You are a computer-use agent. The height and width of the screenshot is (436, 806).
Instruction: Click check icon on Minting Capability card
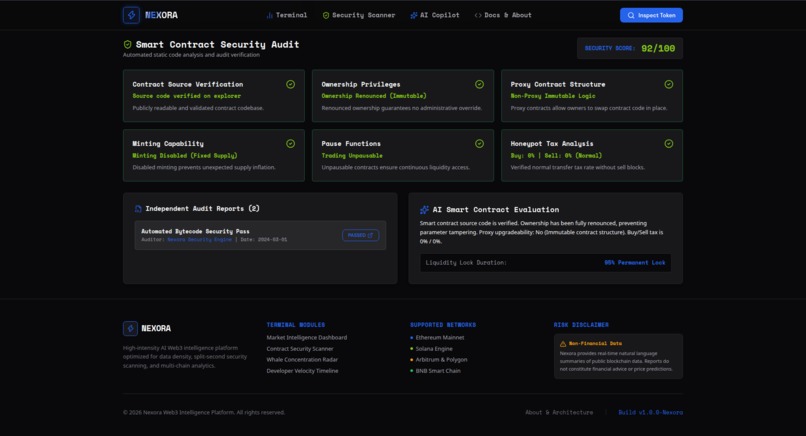tap(290, 144)
